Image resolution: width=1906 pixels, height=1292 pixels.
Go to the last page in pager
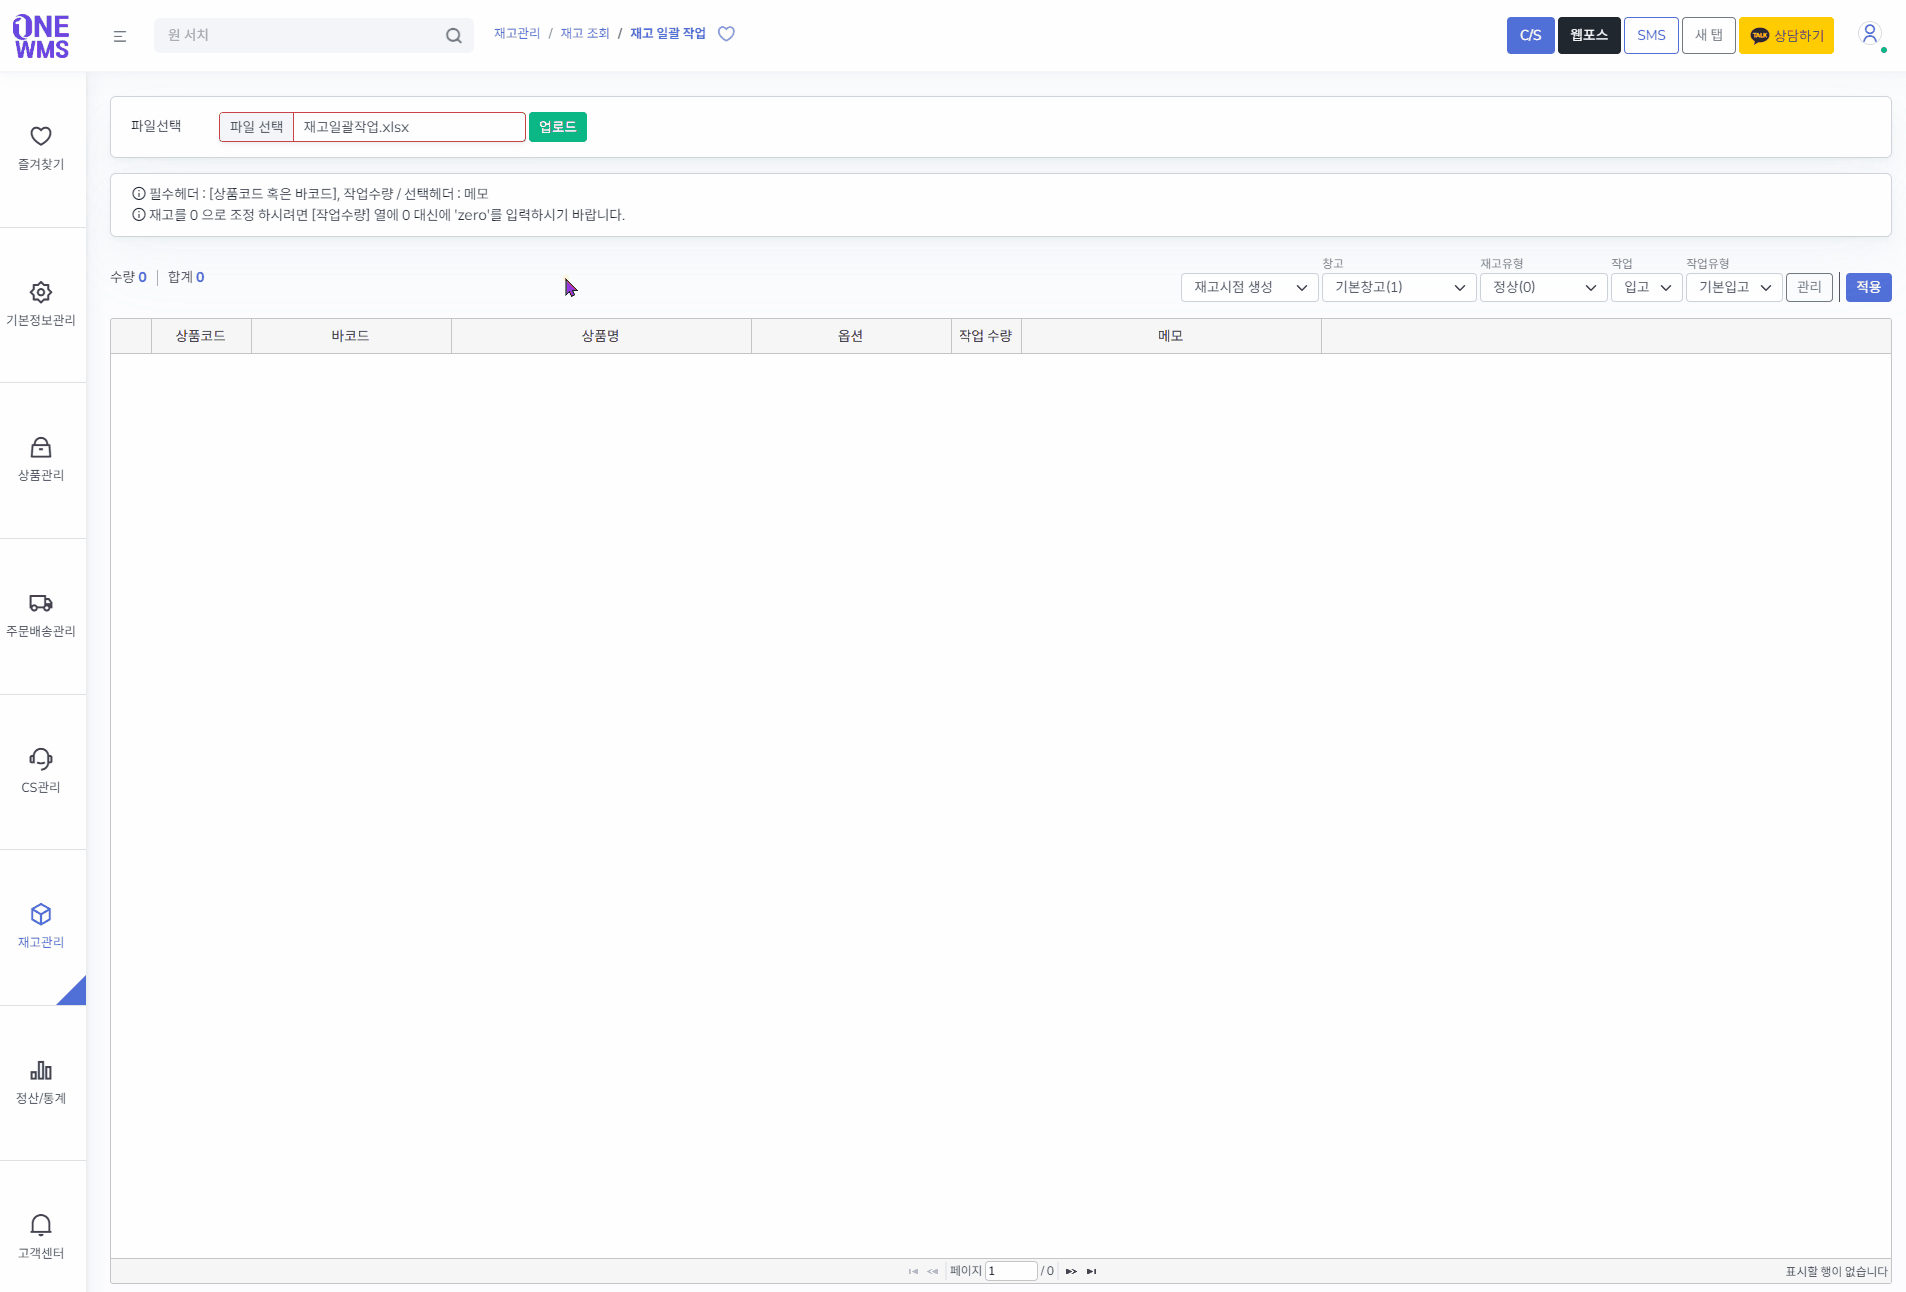point(1091,1271)
